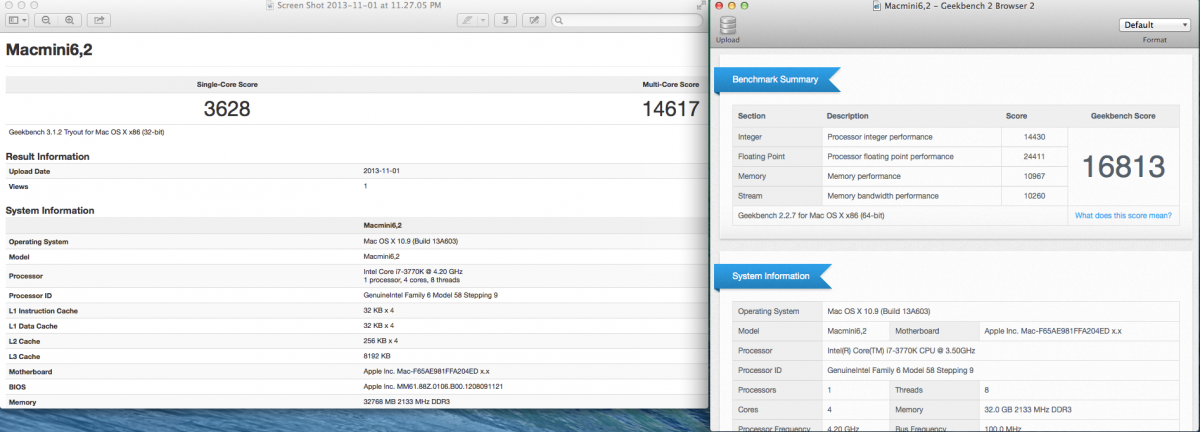Click the L3 Cache value 8192 KB
This screenshot has width=1200, height=432.
coord(380,355)
